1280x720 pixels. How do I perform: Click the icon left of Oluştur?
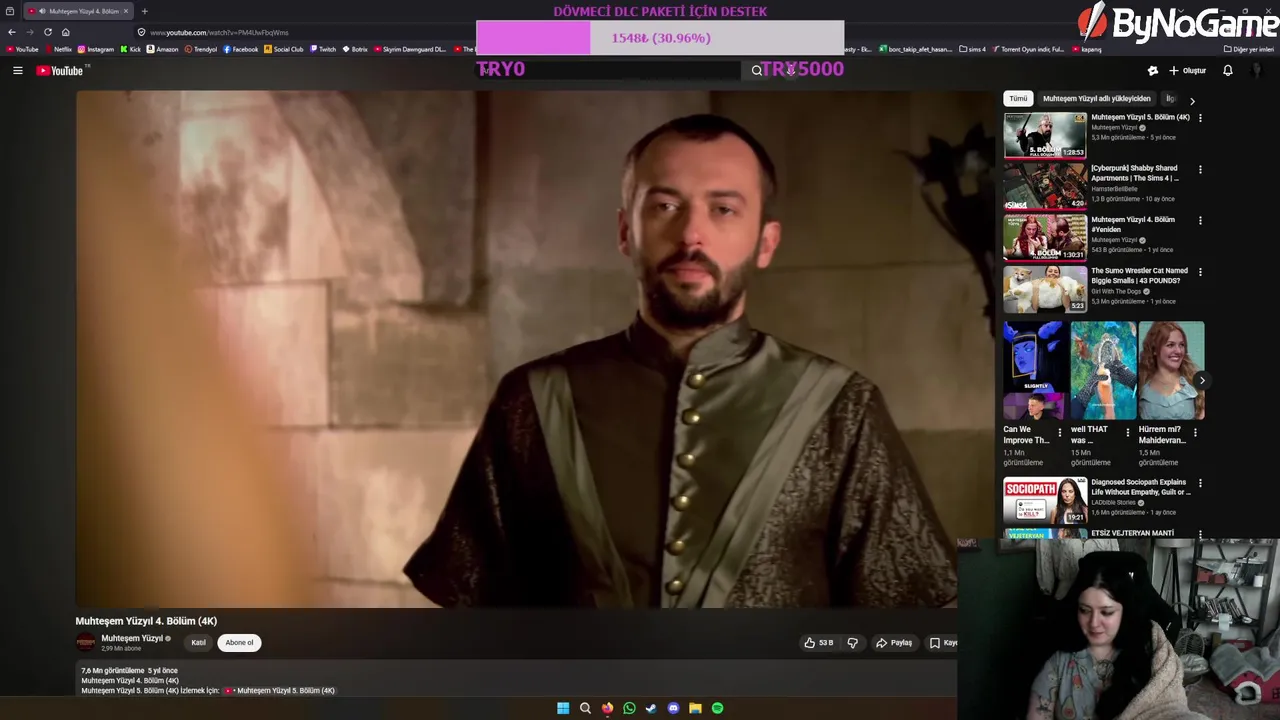click(1152, 70)
